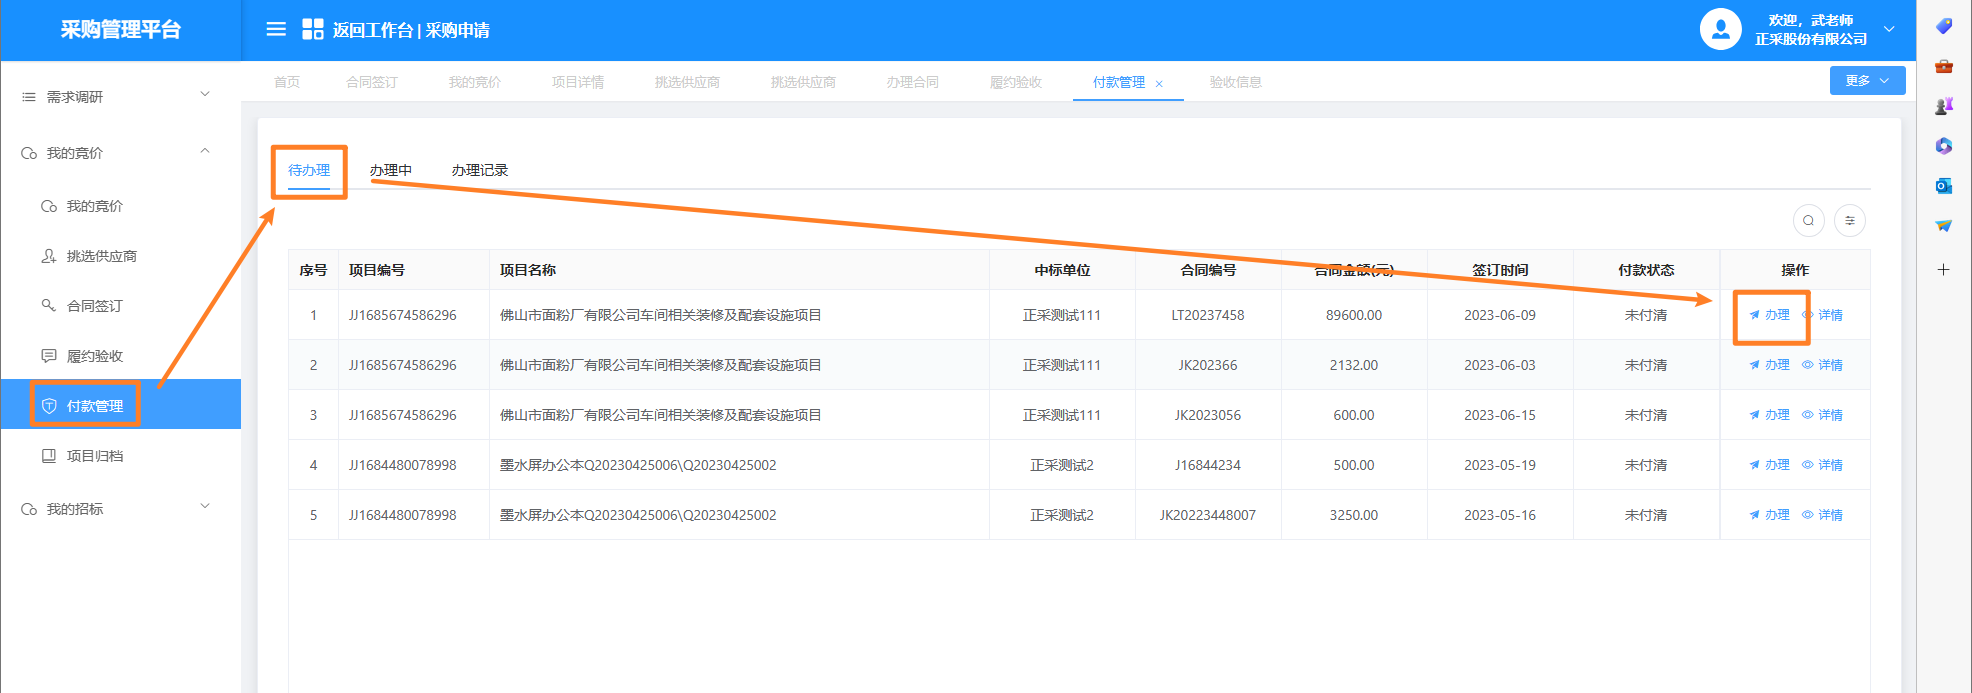1972x693 pixels.
Task: Click the hamburger menu collapse icon
Action: click(x=276, y=29)
